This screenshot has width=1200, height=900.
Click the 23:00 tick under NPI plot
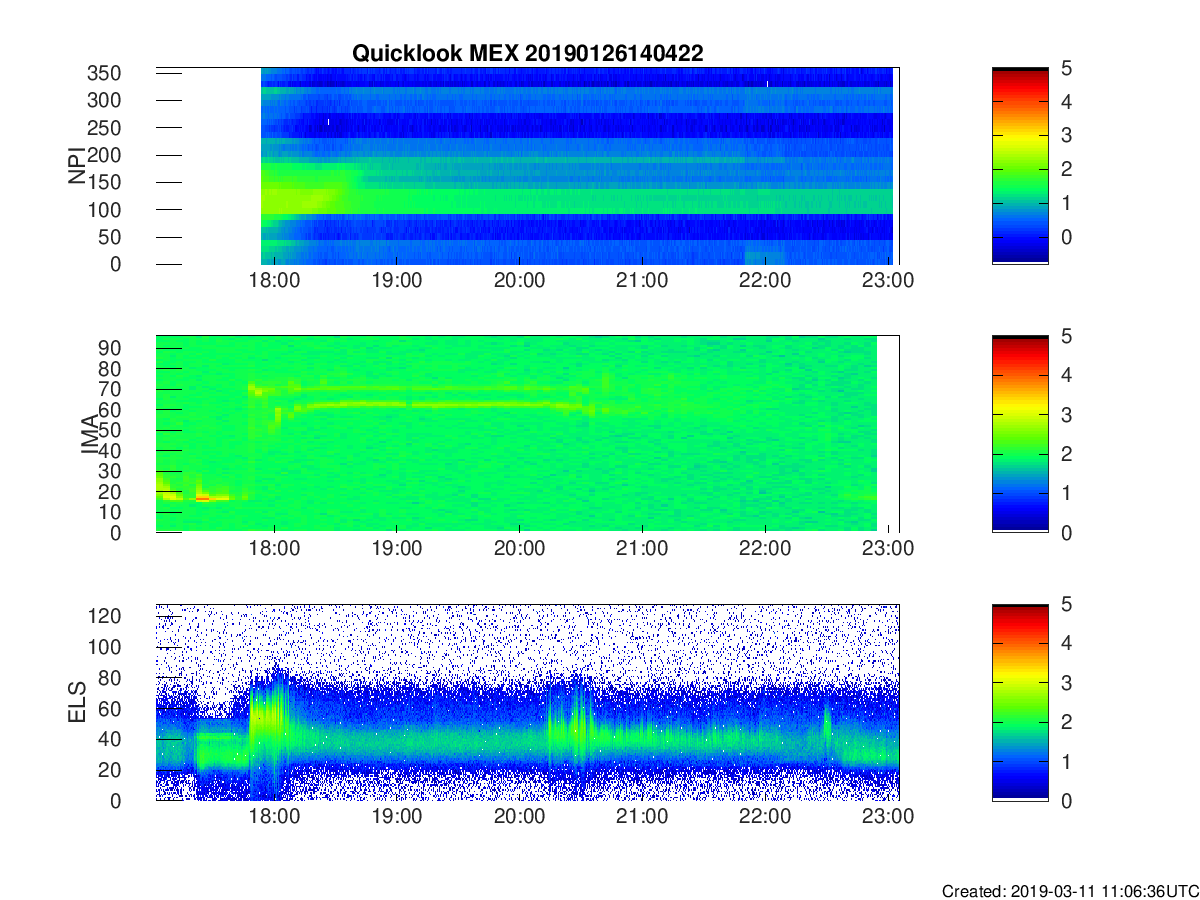point(888,281)
